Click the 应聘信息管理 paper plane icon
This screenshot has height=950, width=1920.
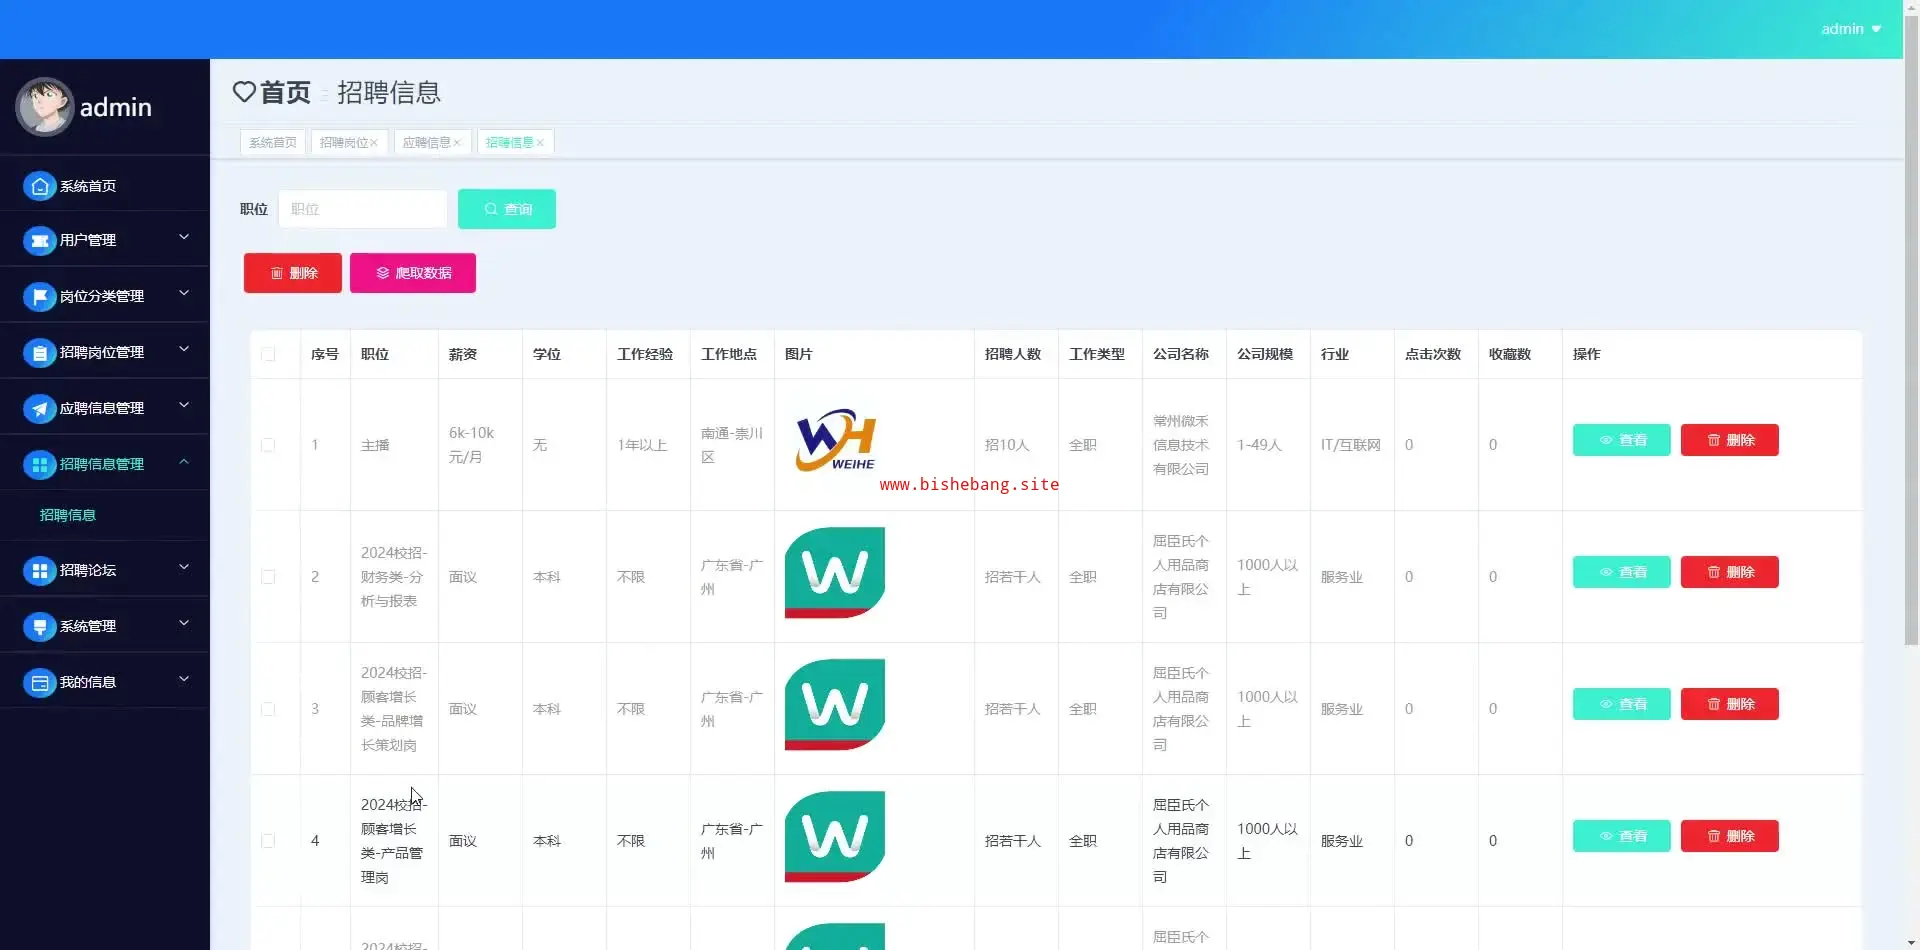coord(39,409)
